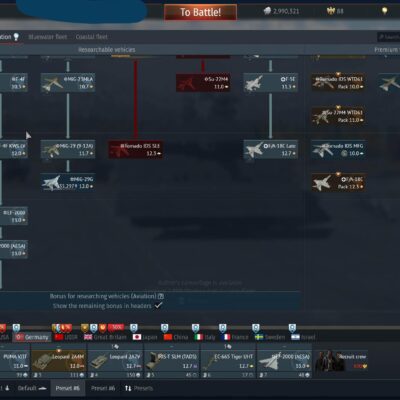Screen dimensions: 400x400
Task: Click the lightbulb icon in top bar
Action: (384, 11)
